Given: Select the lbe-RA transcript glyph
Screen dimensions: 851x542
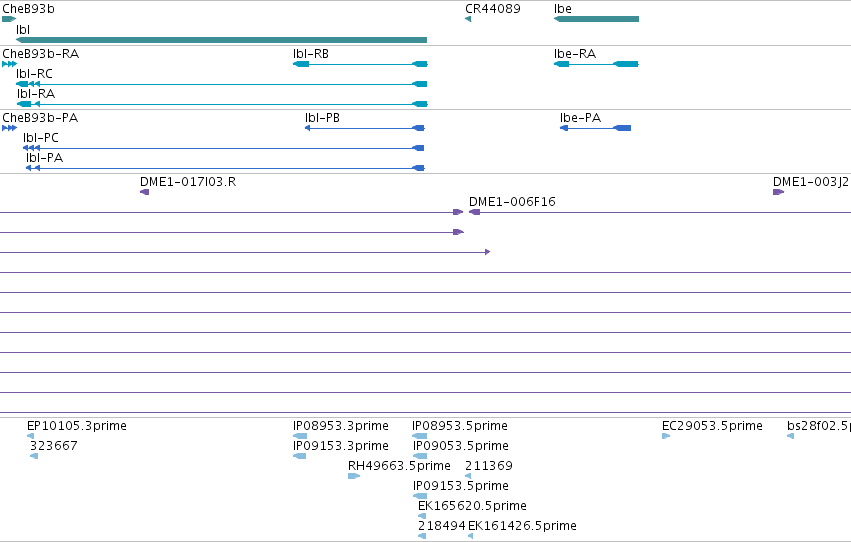Looking at the screenshot, I should point(596,64).
